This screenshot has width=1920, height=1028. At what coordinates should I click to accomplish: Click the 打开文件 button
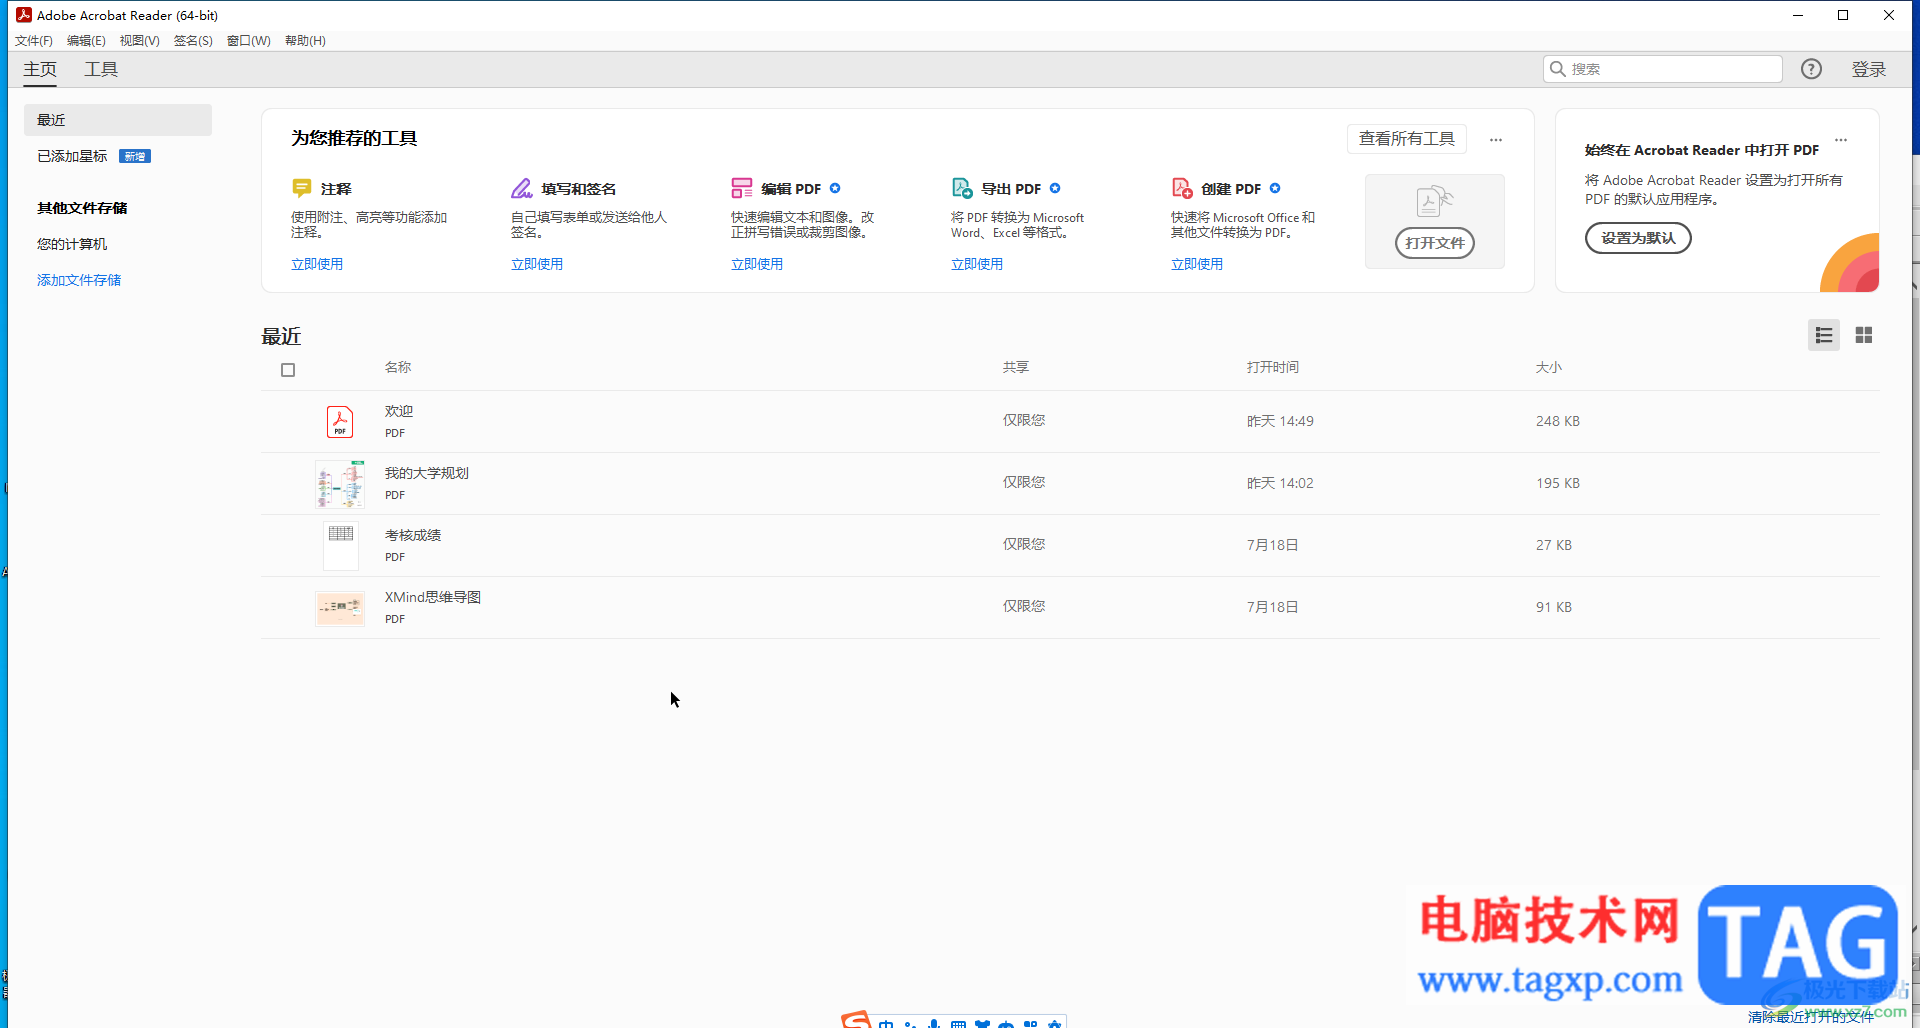[x=1435, y=243]
